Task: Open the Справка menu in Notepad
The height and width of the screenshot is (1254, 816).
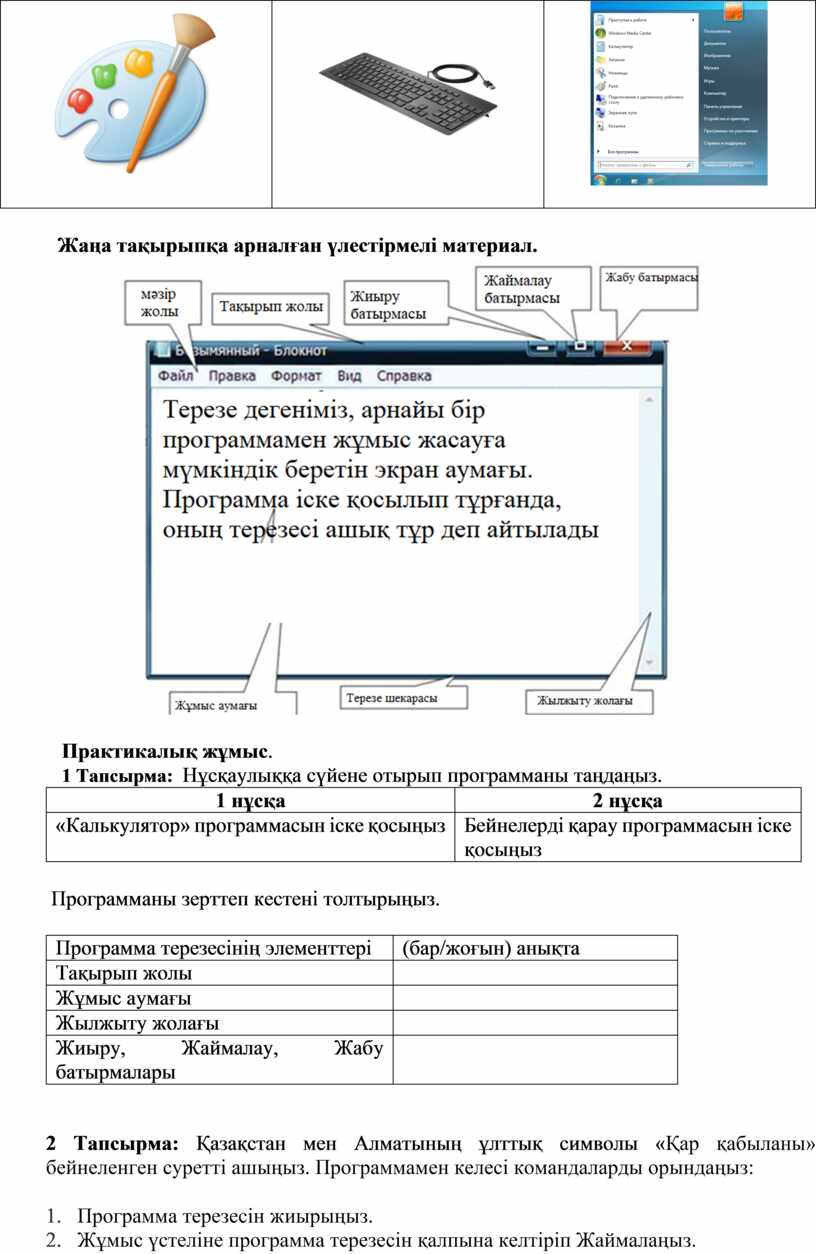Action: point(404,376)
